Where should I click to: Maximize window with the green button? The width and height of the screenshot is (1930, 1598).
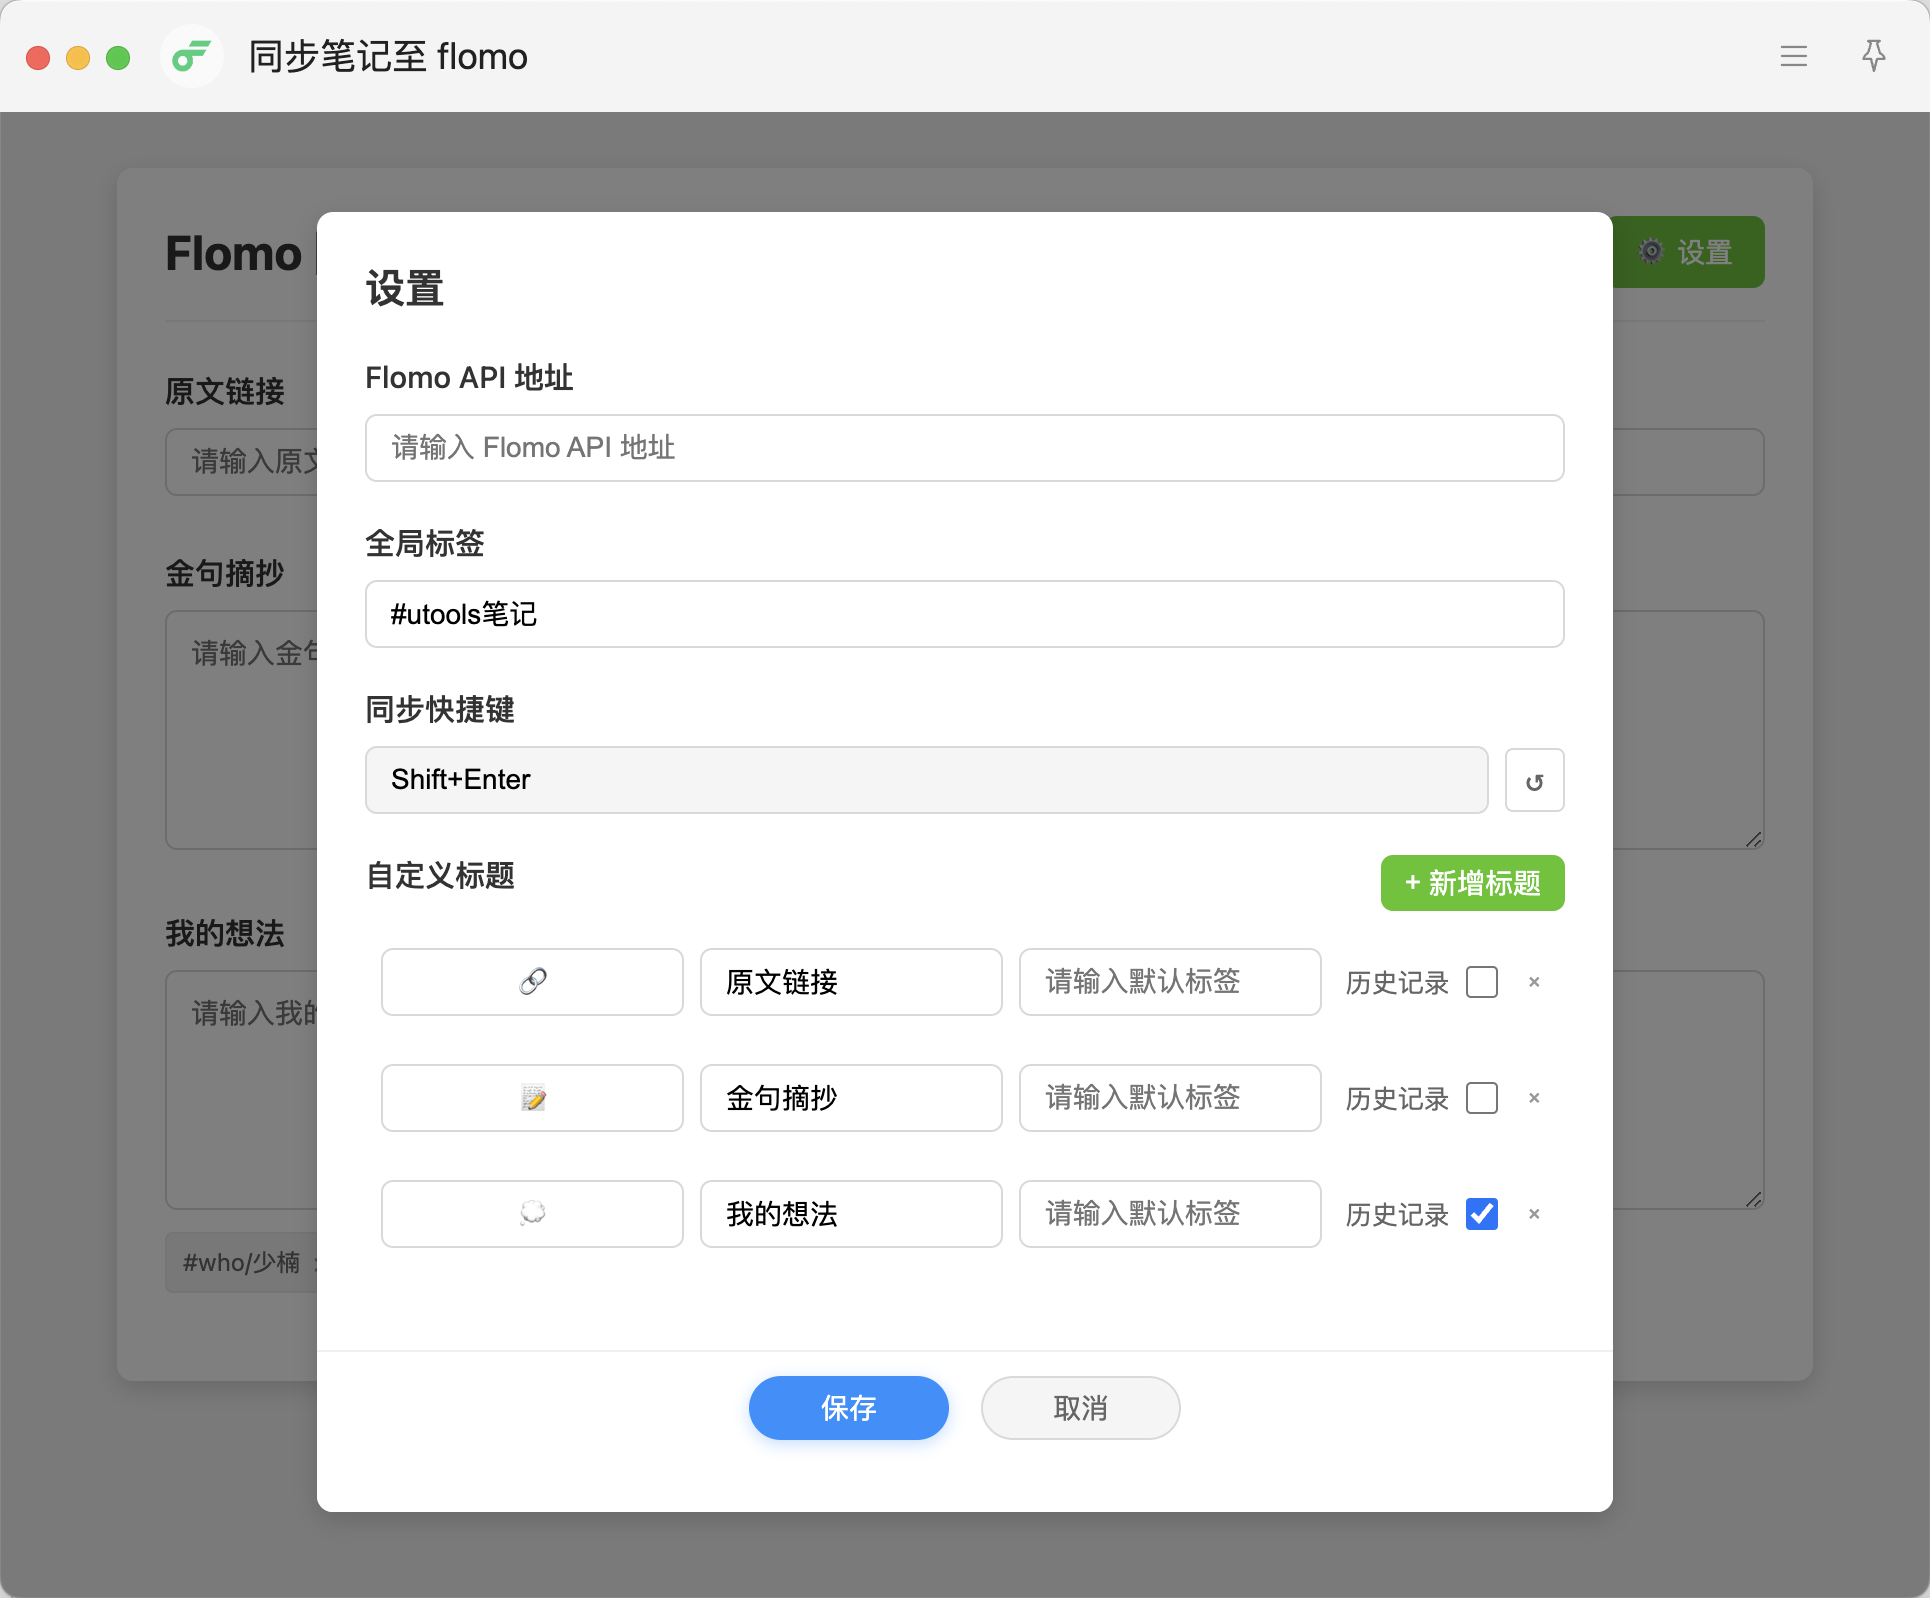point(118,58)
